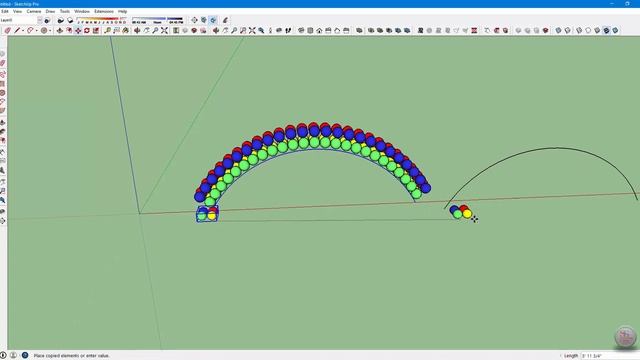Go to Previous camera view
The width and height of the screenshot is (640, 360).
[261, 30]
